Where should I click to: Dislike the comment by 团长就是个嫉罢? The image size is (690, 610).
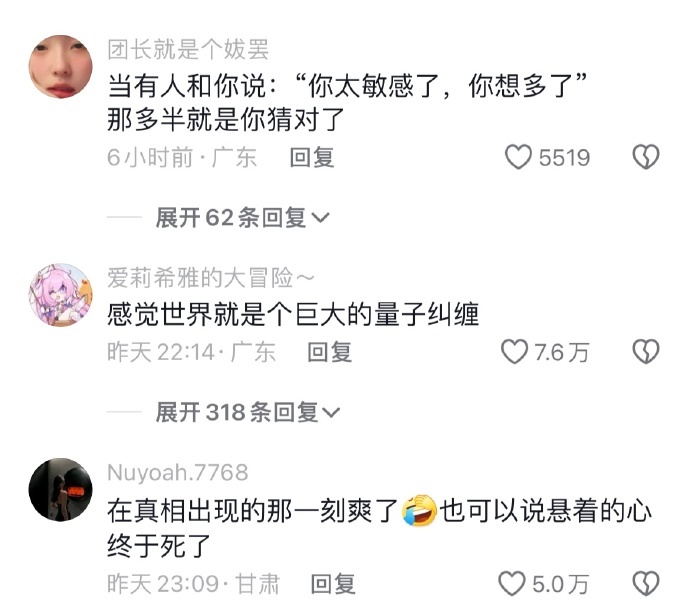click(x=646, y=157)
